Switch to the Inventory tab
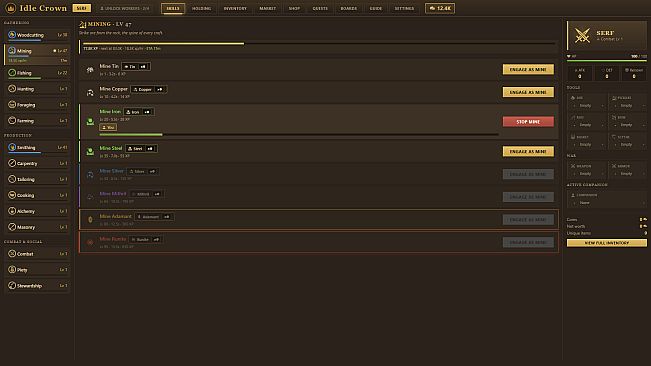The width and height of the screenshot is (651, 366). [235, 8]
